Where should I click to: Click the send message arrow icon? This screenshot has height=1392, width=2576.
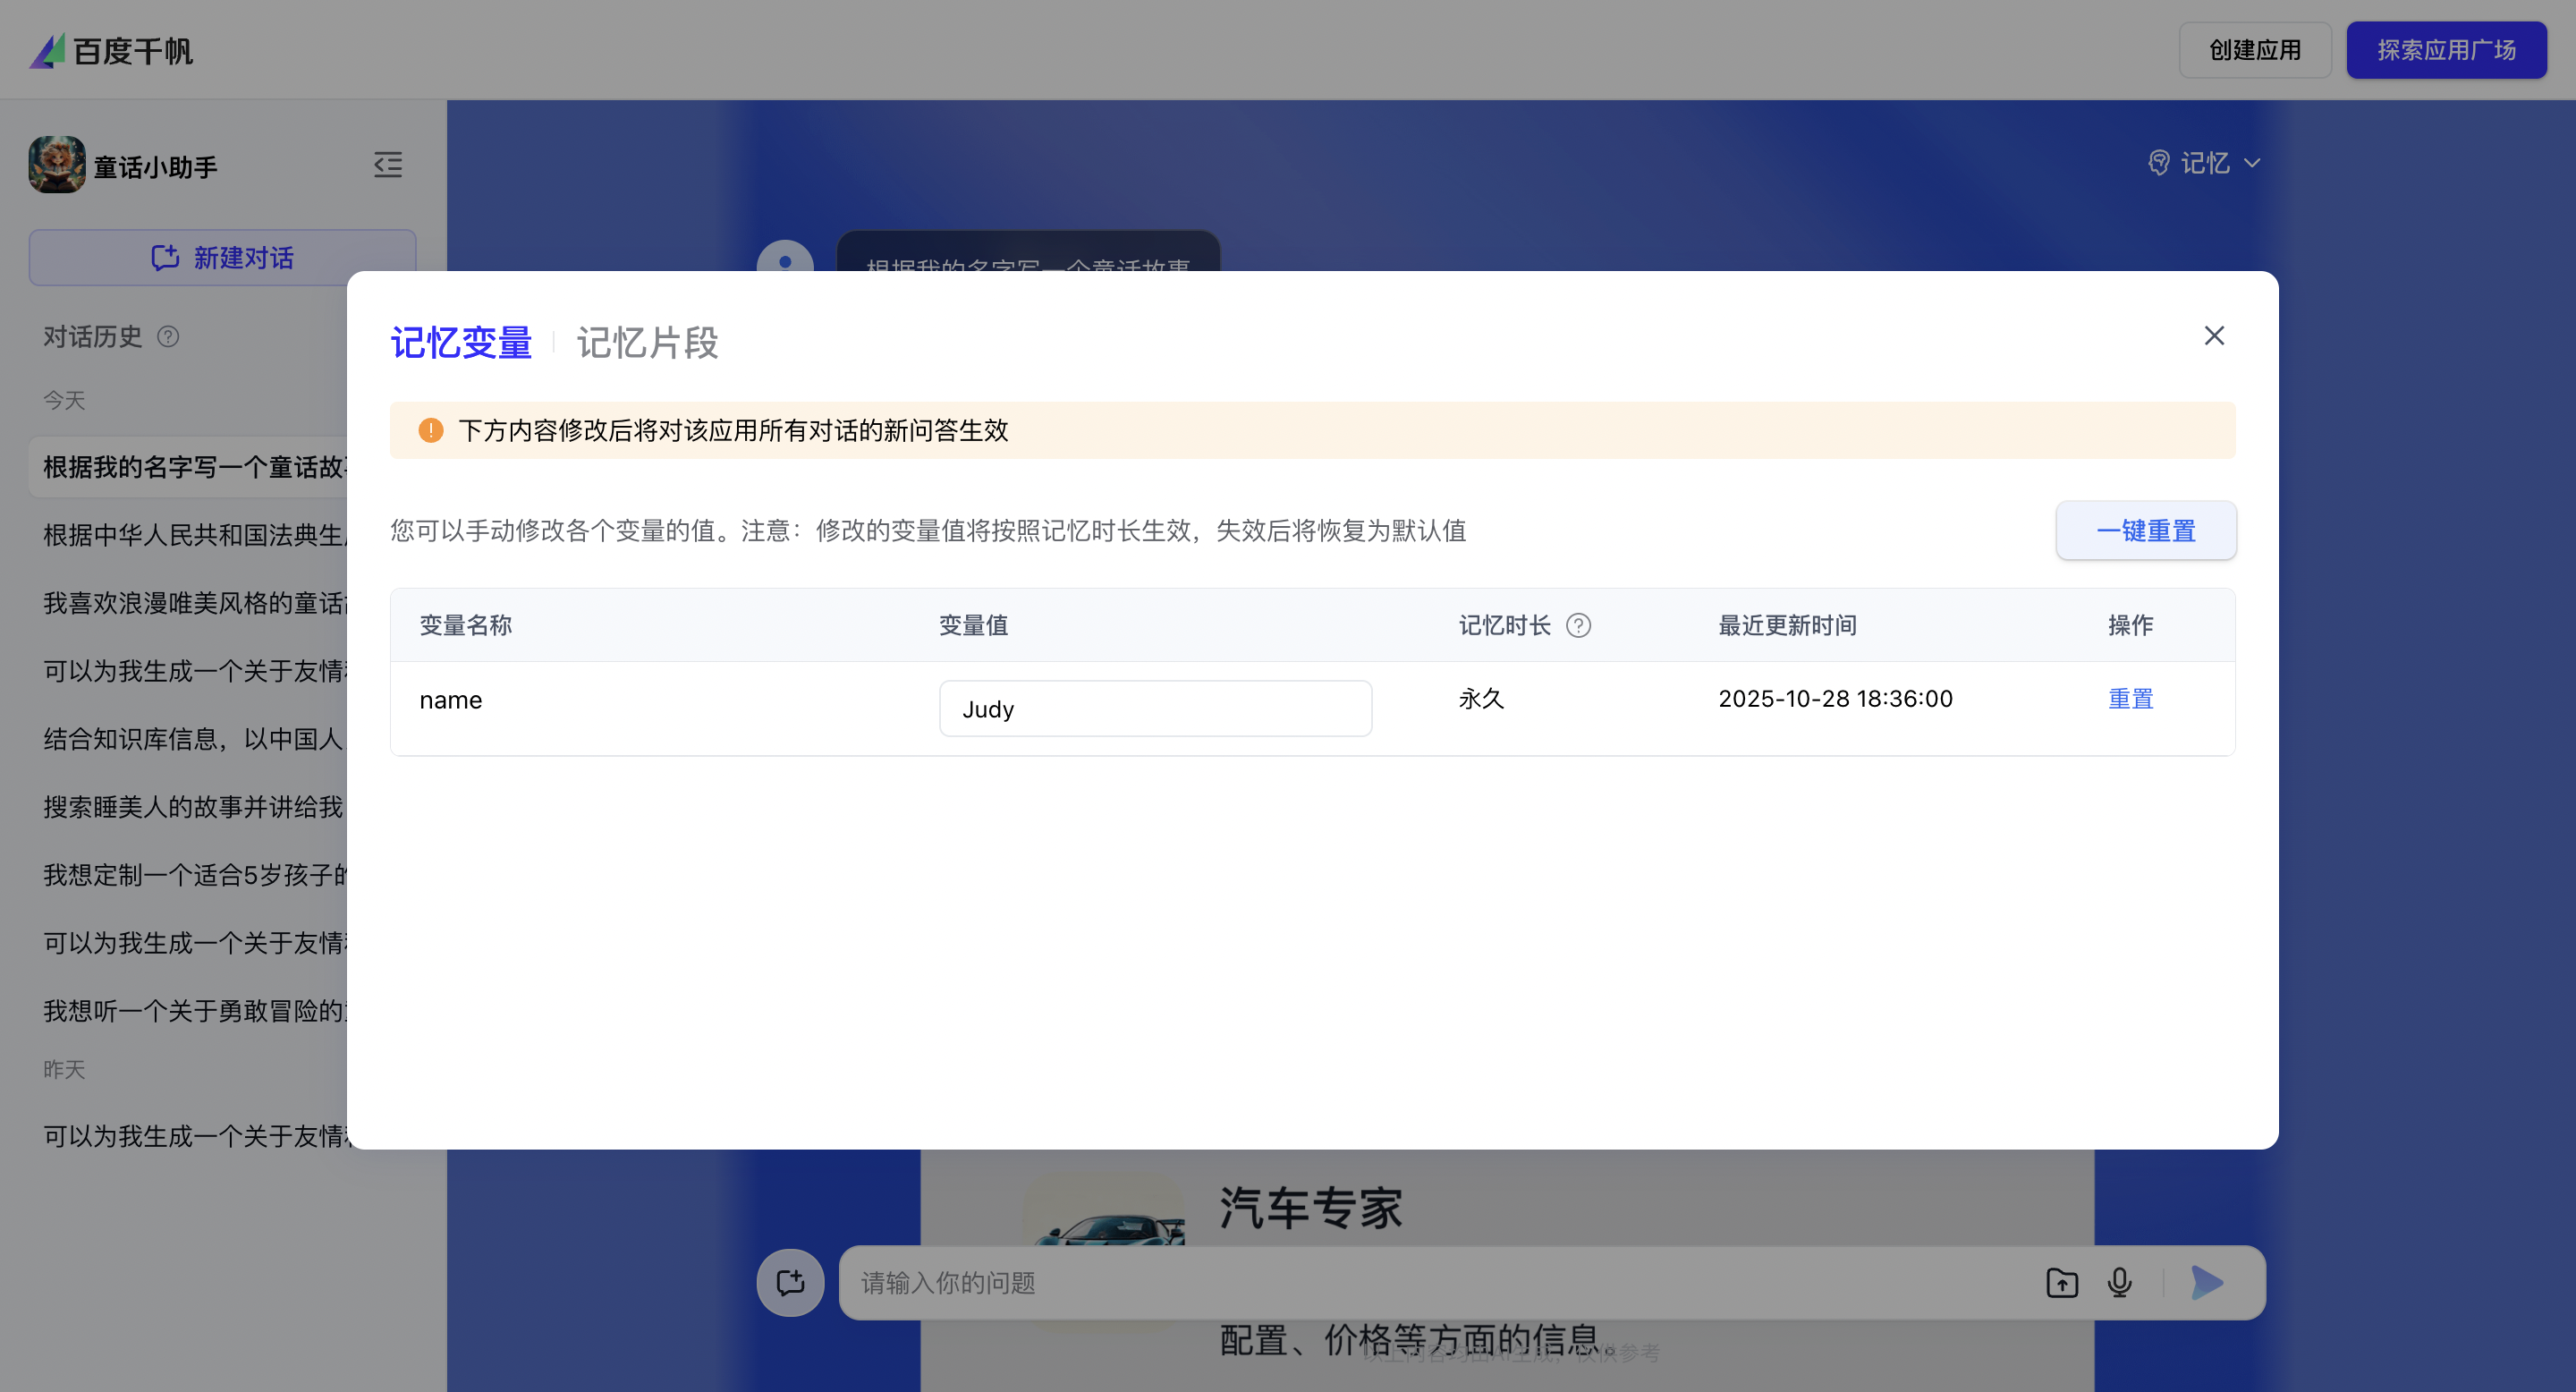(2207, 1282)
